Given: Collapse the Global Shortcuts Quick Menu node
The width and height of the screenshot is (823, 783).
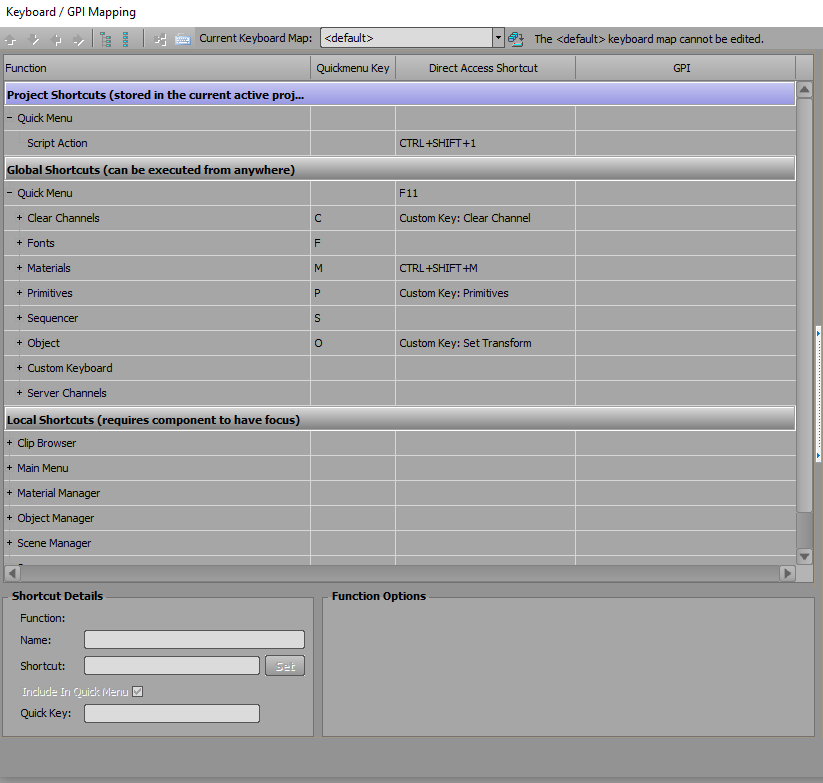Looking at the screenshot, I should click(9, 193).
